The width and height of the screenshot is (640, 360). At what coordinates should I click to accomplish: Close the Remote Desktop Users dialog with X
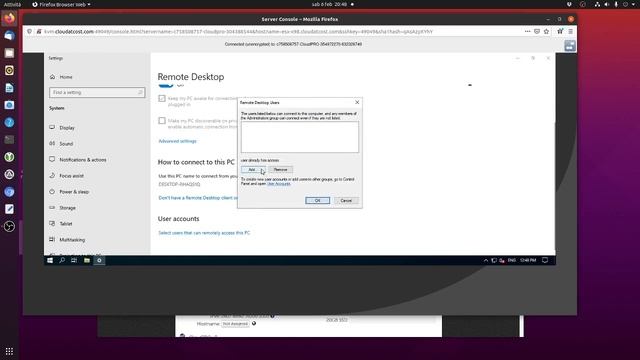point(357,102)
